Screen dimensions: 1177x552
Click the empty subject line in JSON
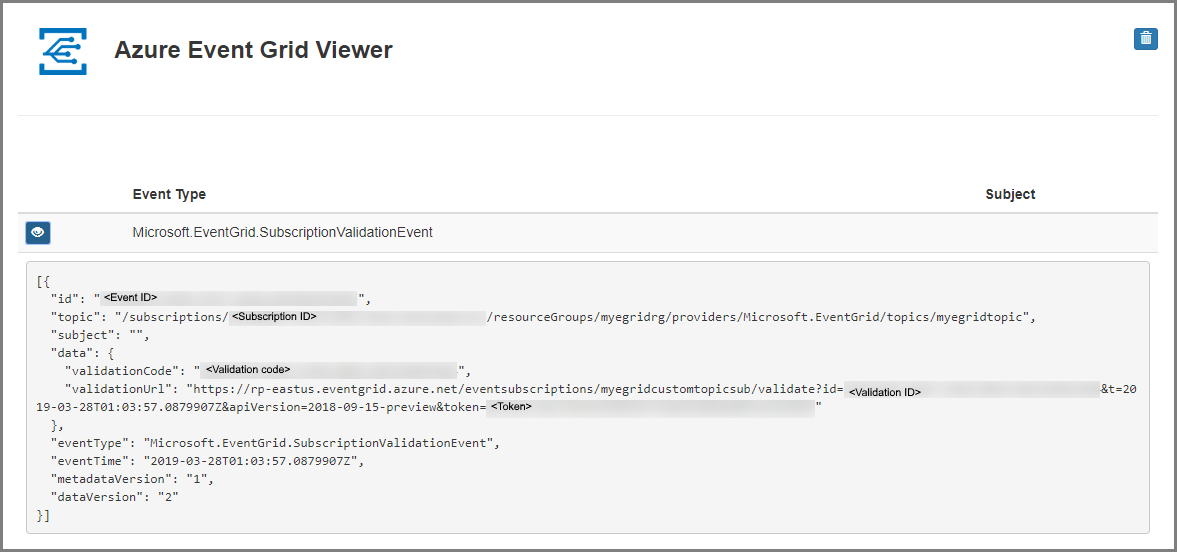click(100, 335)
